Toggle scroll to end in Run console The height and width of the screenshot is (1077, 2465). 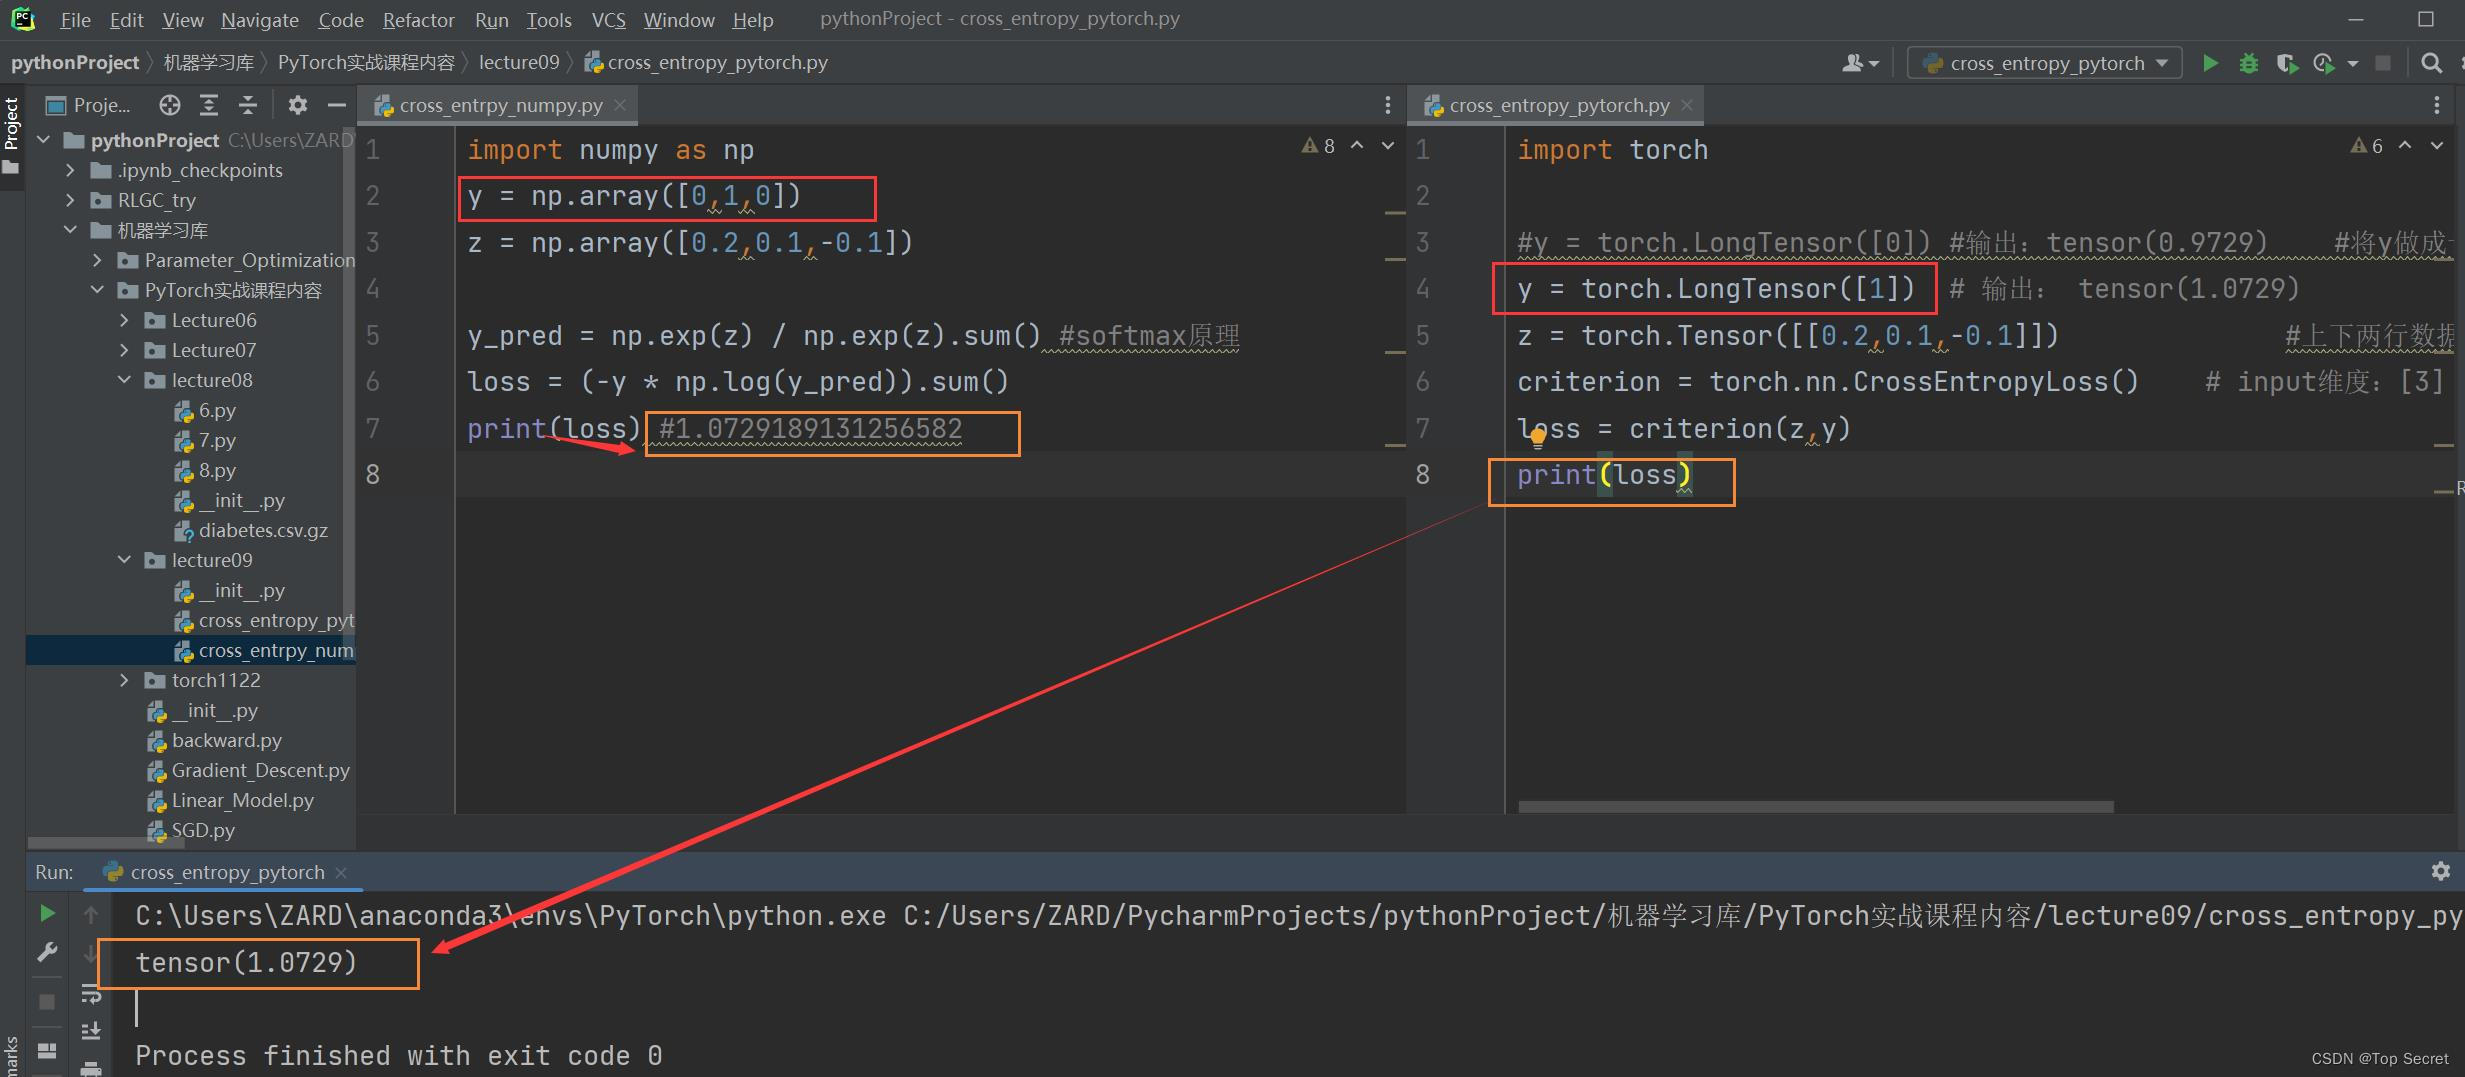91,1030
